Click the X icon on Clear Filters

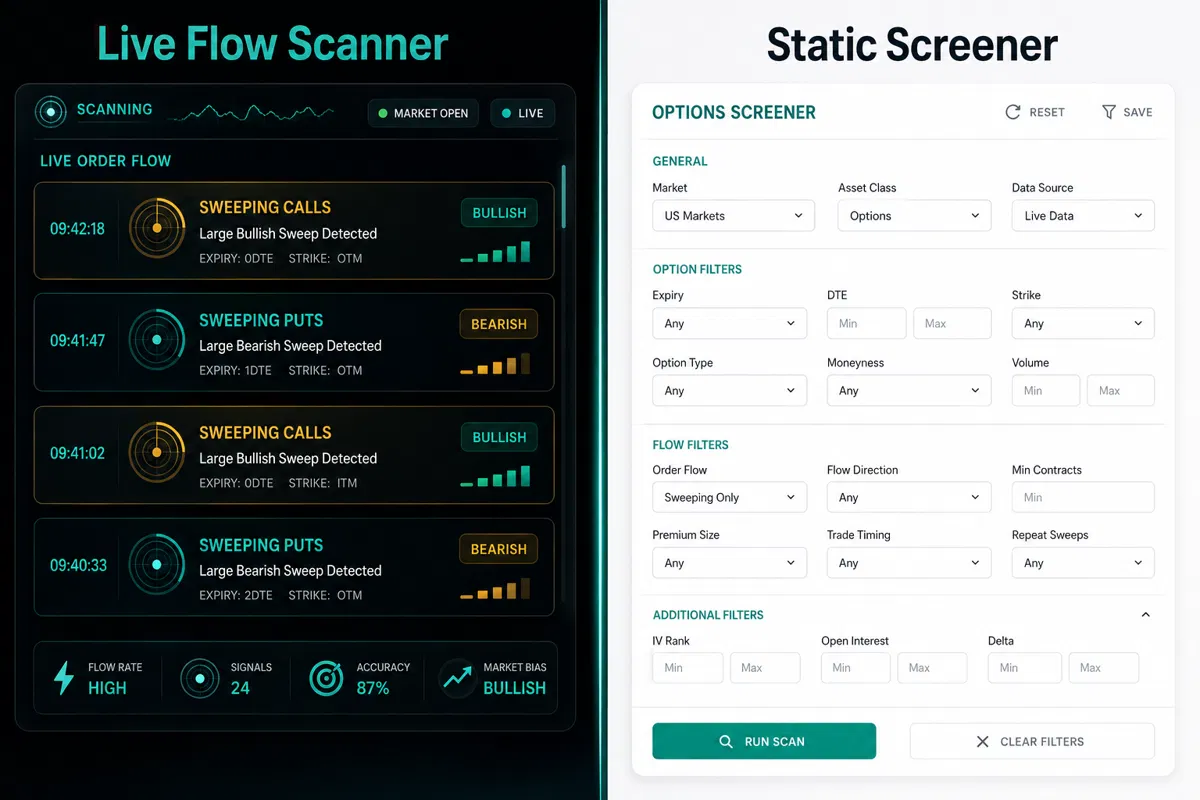tap(982, 742)
